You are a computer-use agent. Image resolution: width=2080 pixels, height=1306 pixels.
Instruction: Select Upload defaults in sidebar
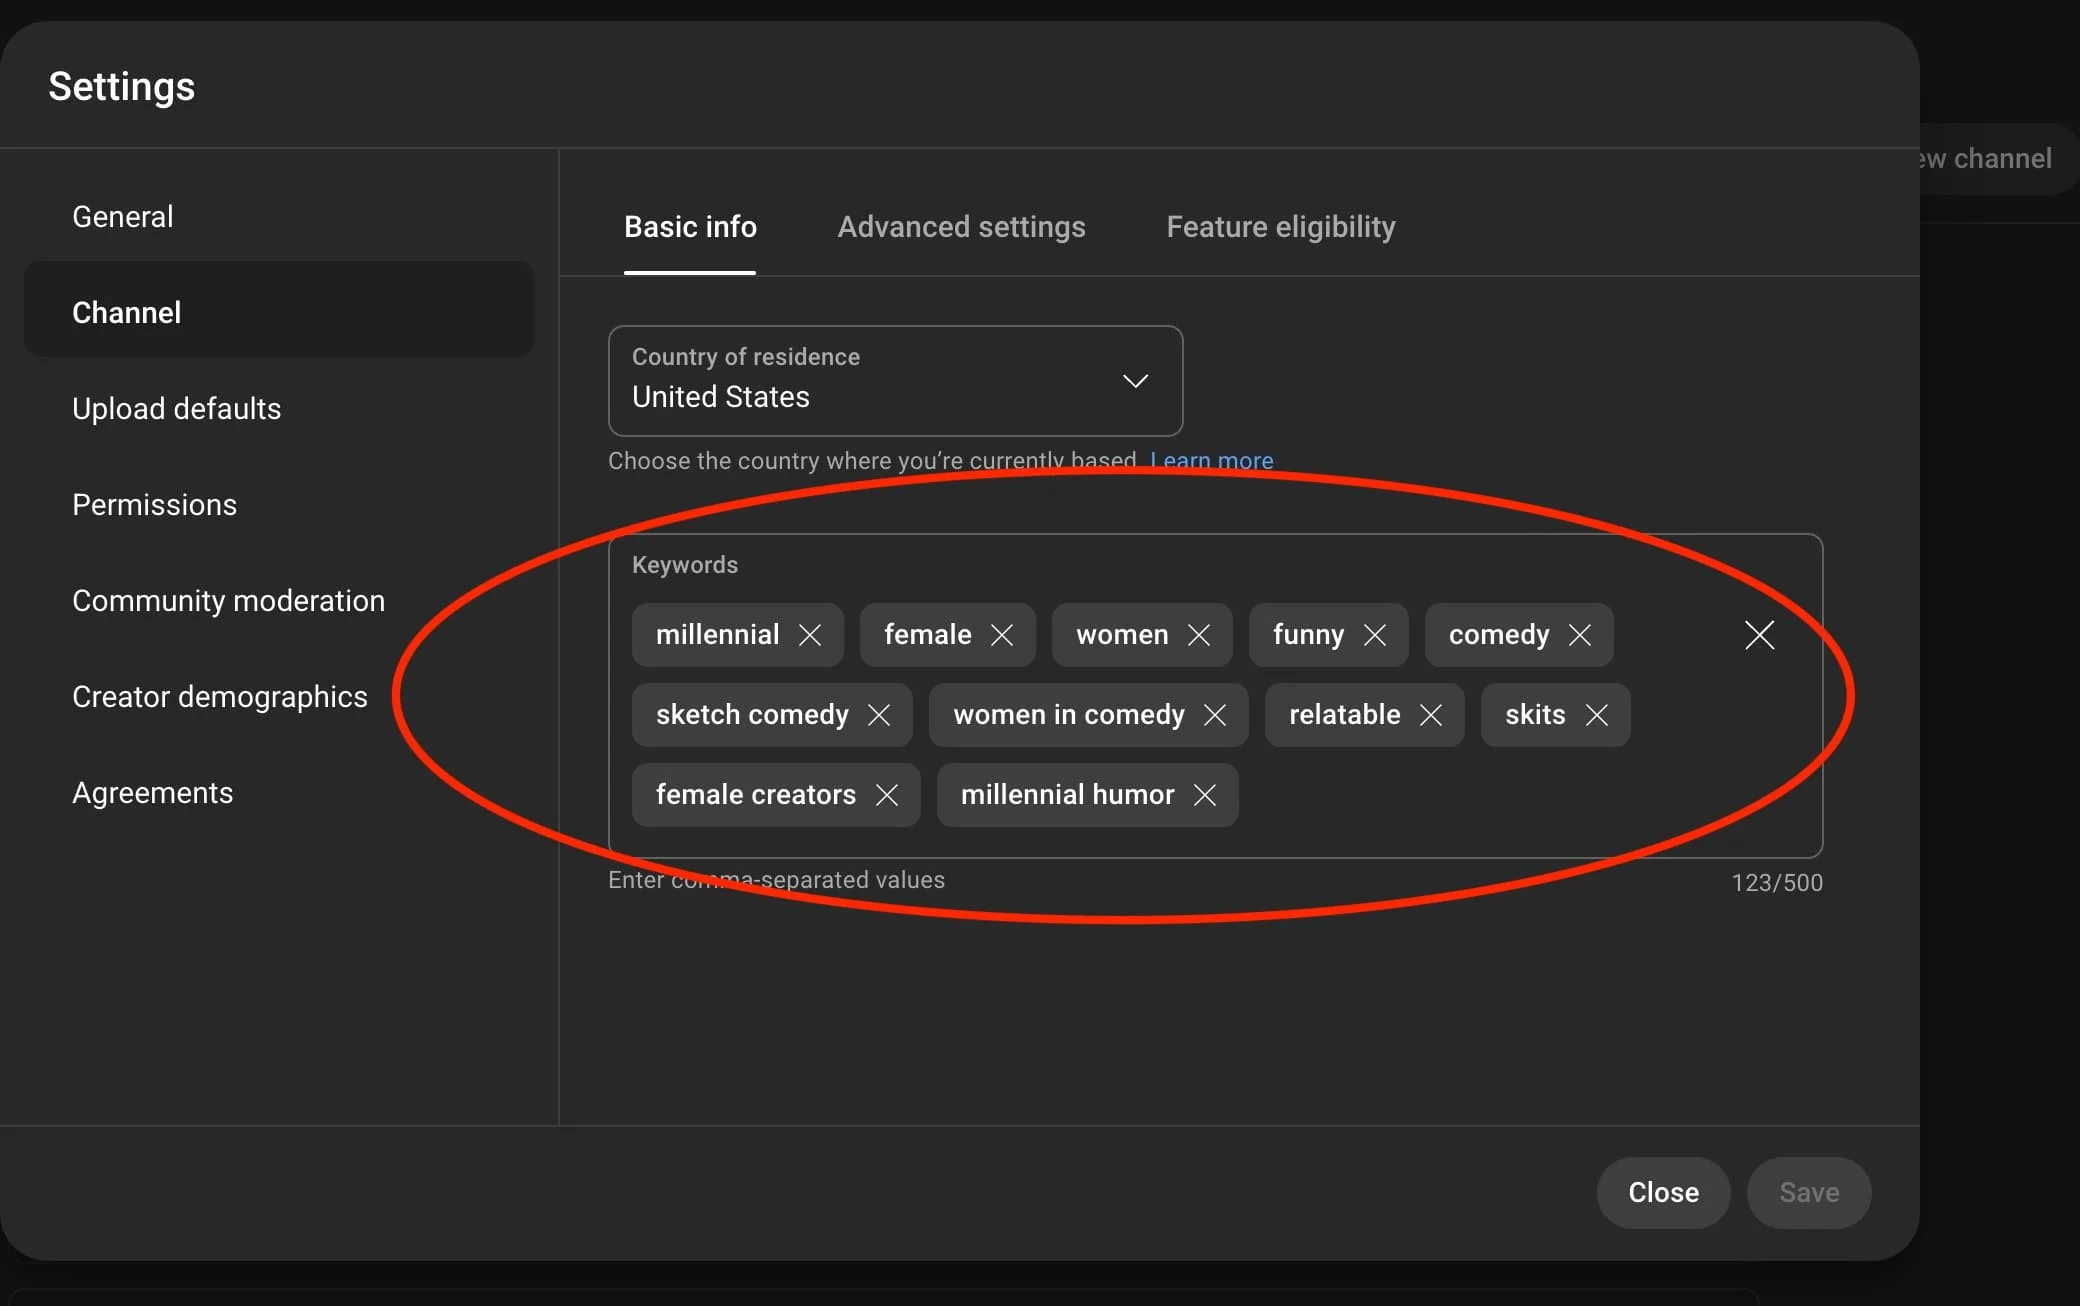point(176,409)
